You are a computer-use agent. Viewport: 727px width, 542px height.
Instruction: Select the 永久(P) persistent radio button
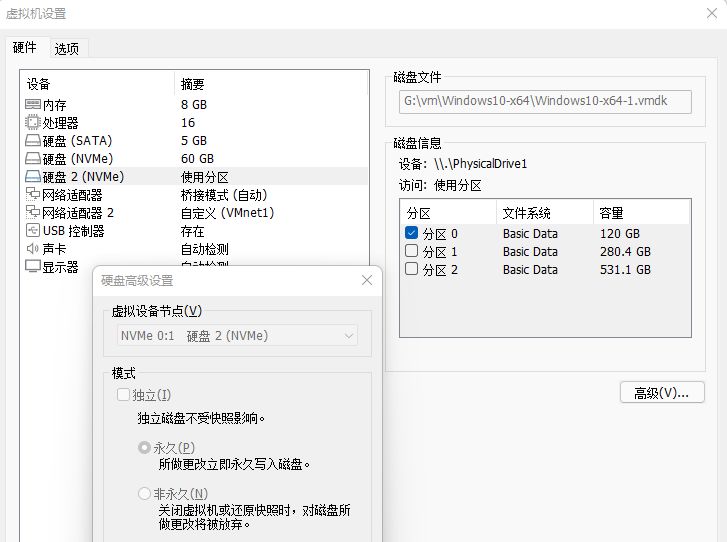point(144,447)
